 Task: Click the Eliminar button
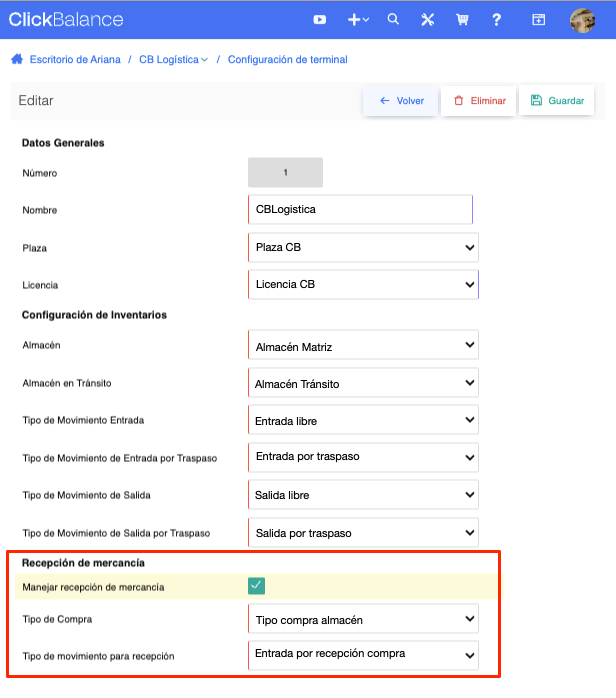coord(478,101)
